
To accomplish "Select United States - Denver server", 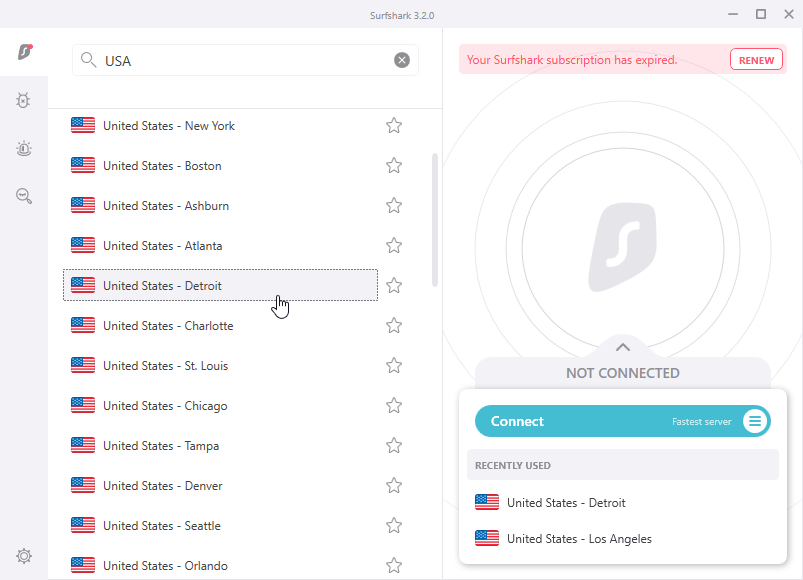I will (x=221, y=485).
